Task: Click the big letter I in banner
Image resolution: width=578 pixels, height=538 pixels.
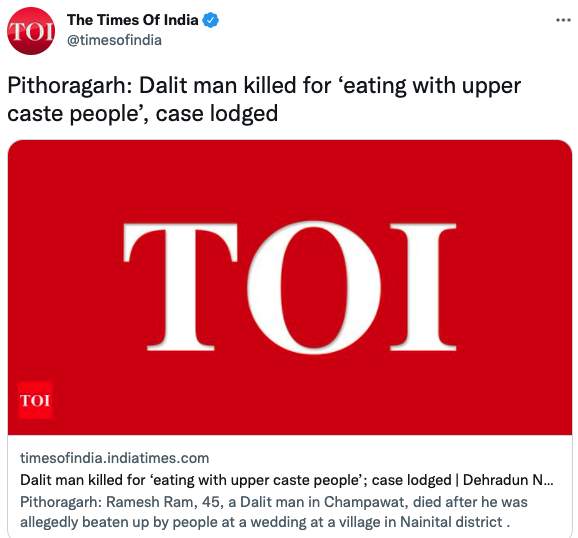Action: point(423,287)
